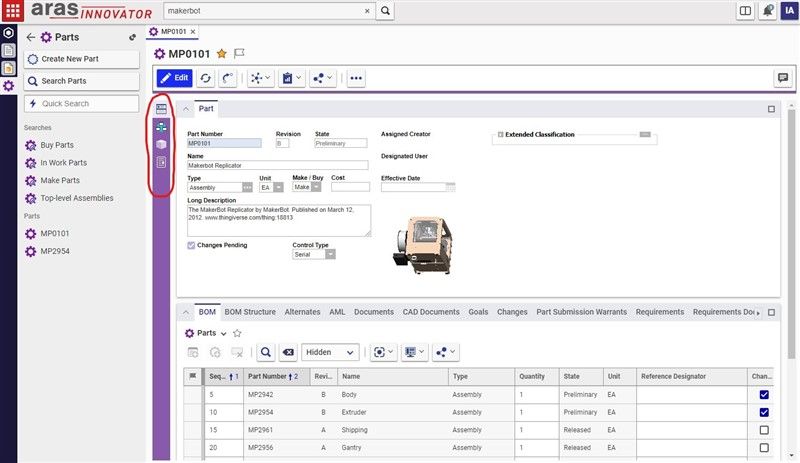The image size is (800, 463).
Task: Open the notifications bell
Action: click(767, 11)
